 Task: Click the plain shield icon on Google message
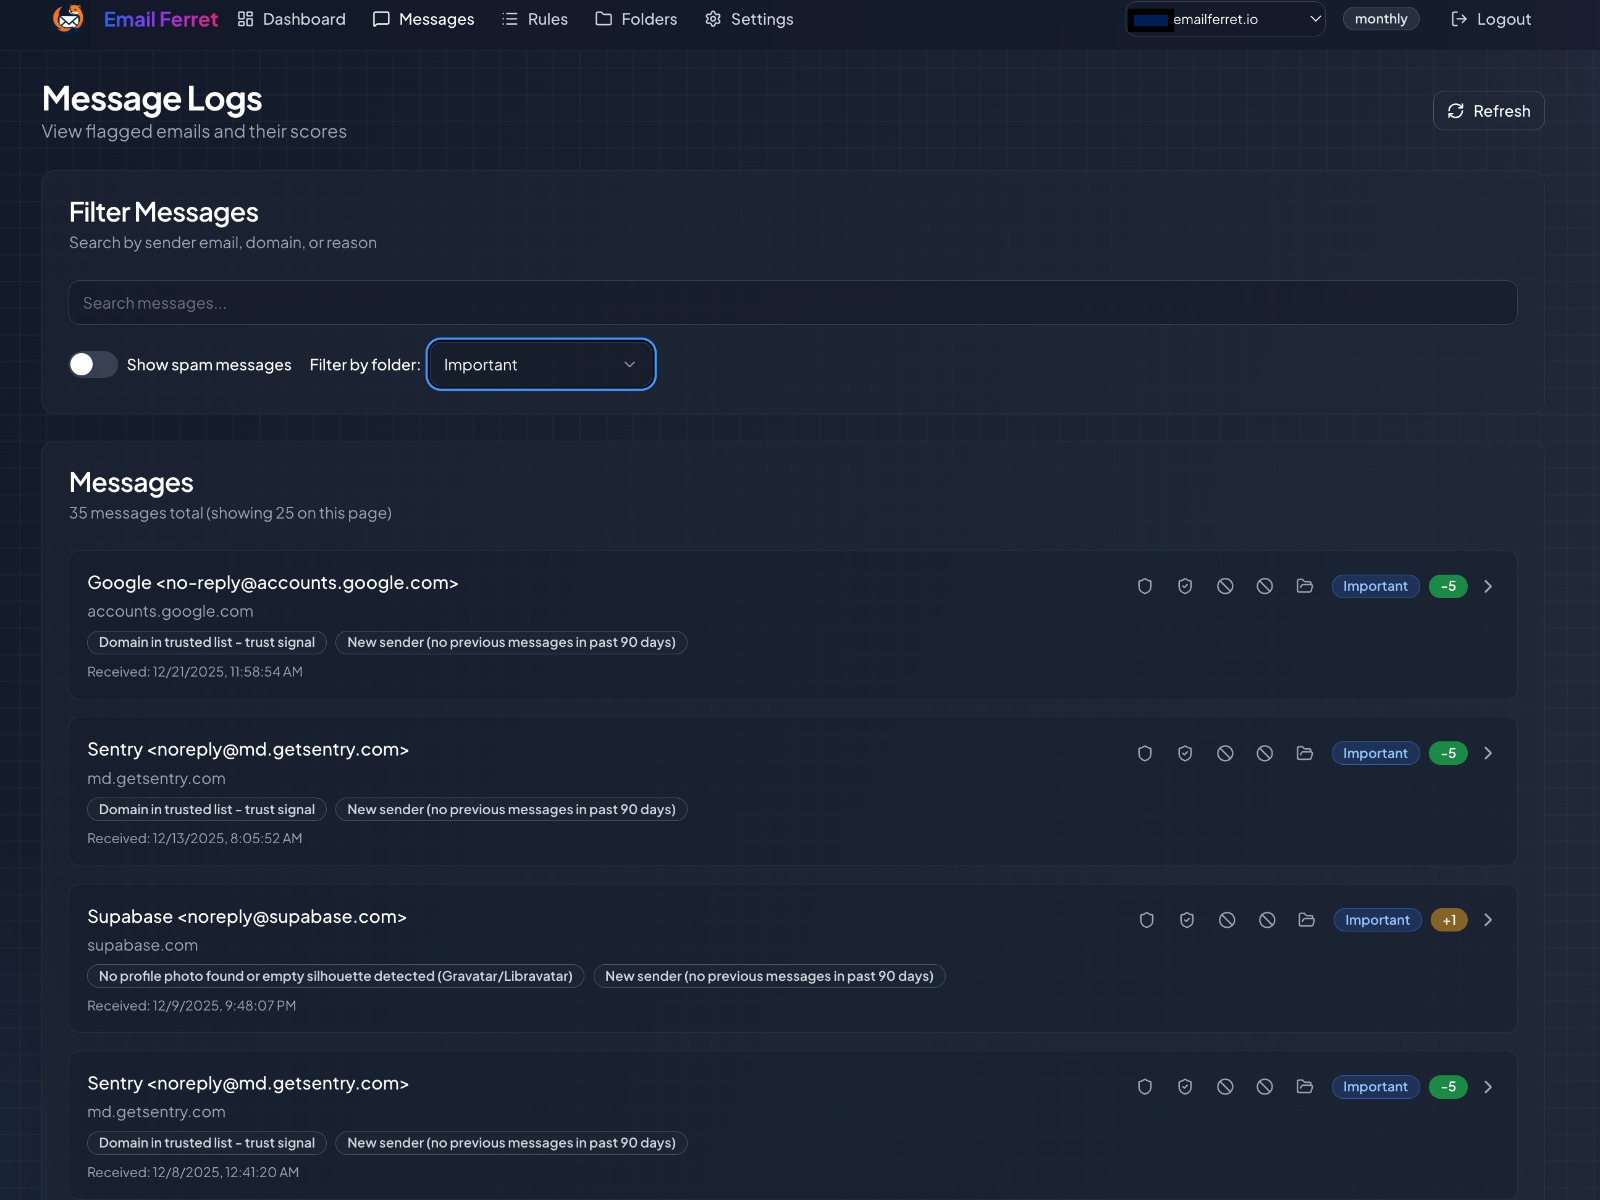[1145, 587]
